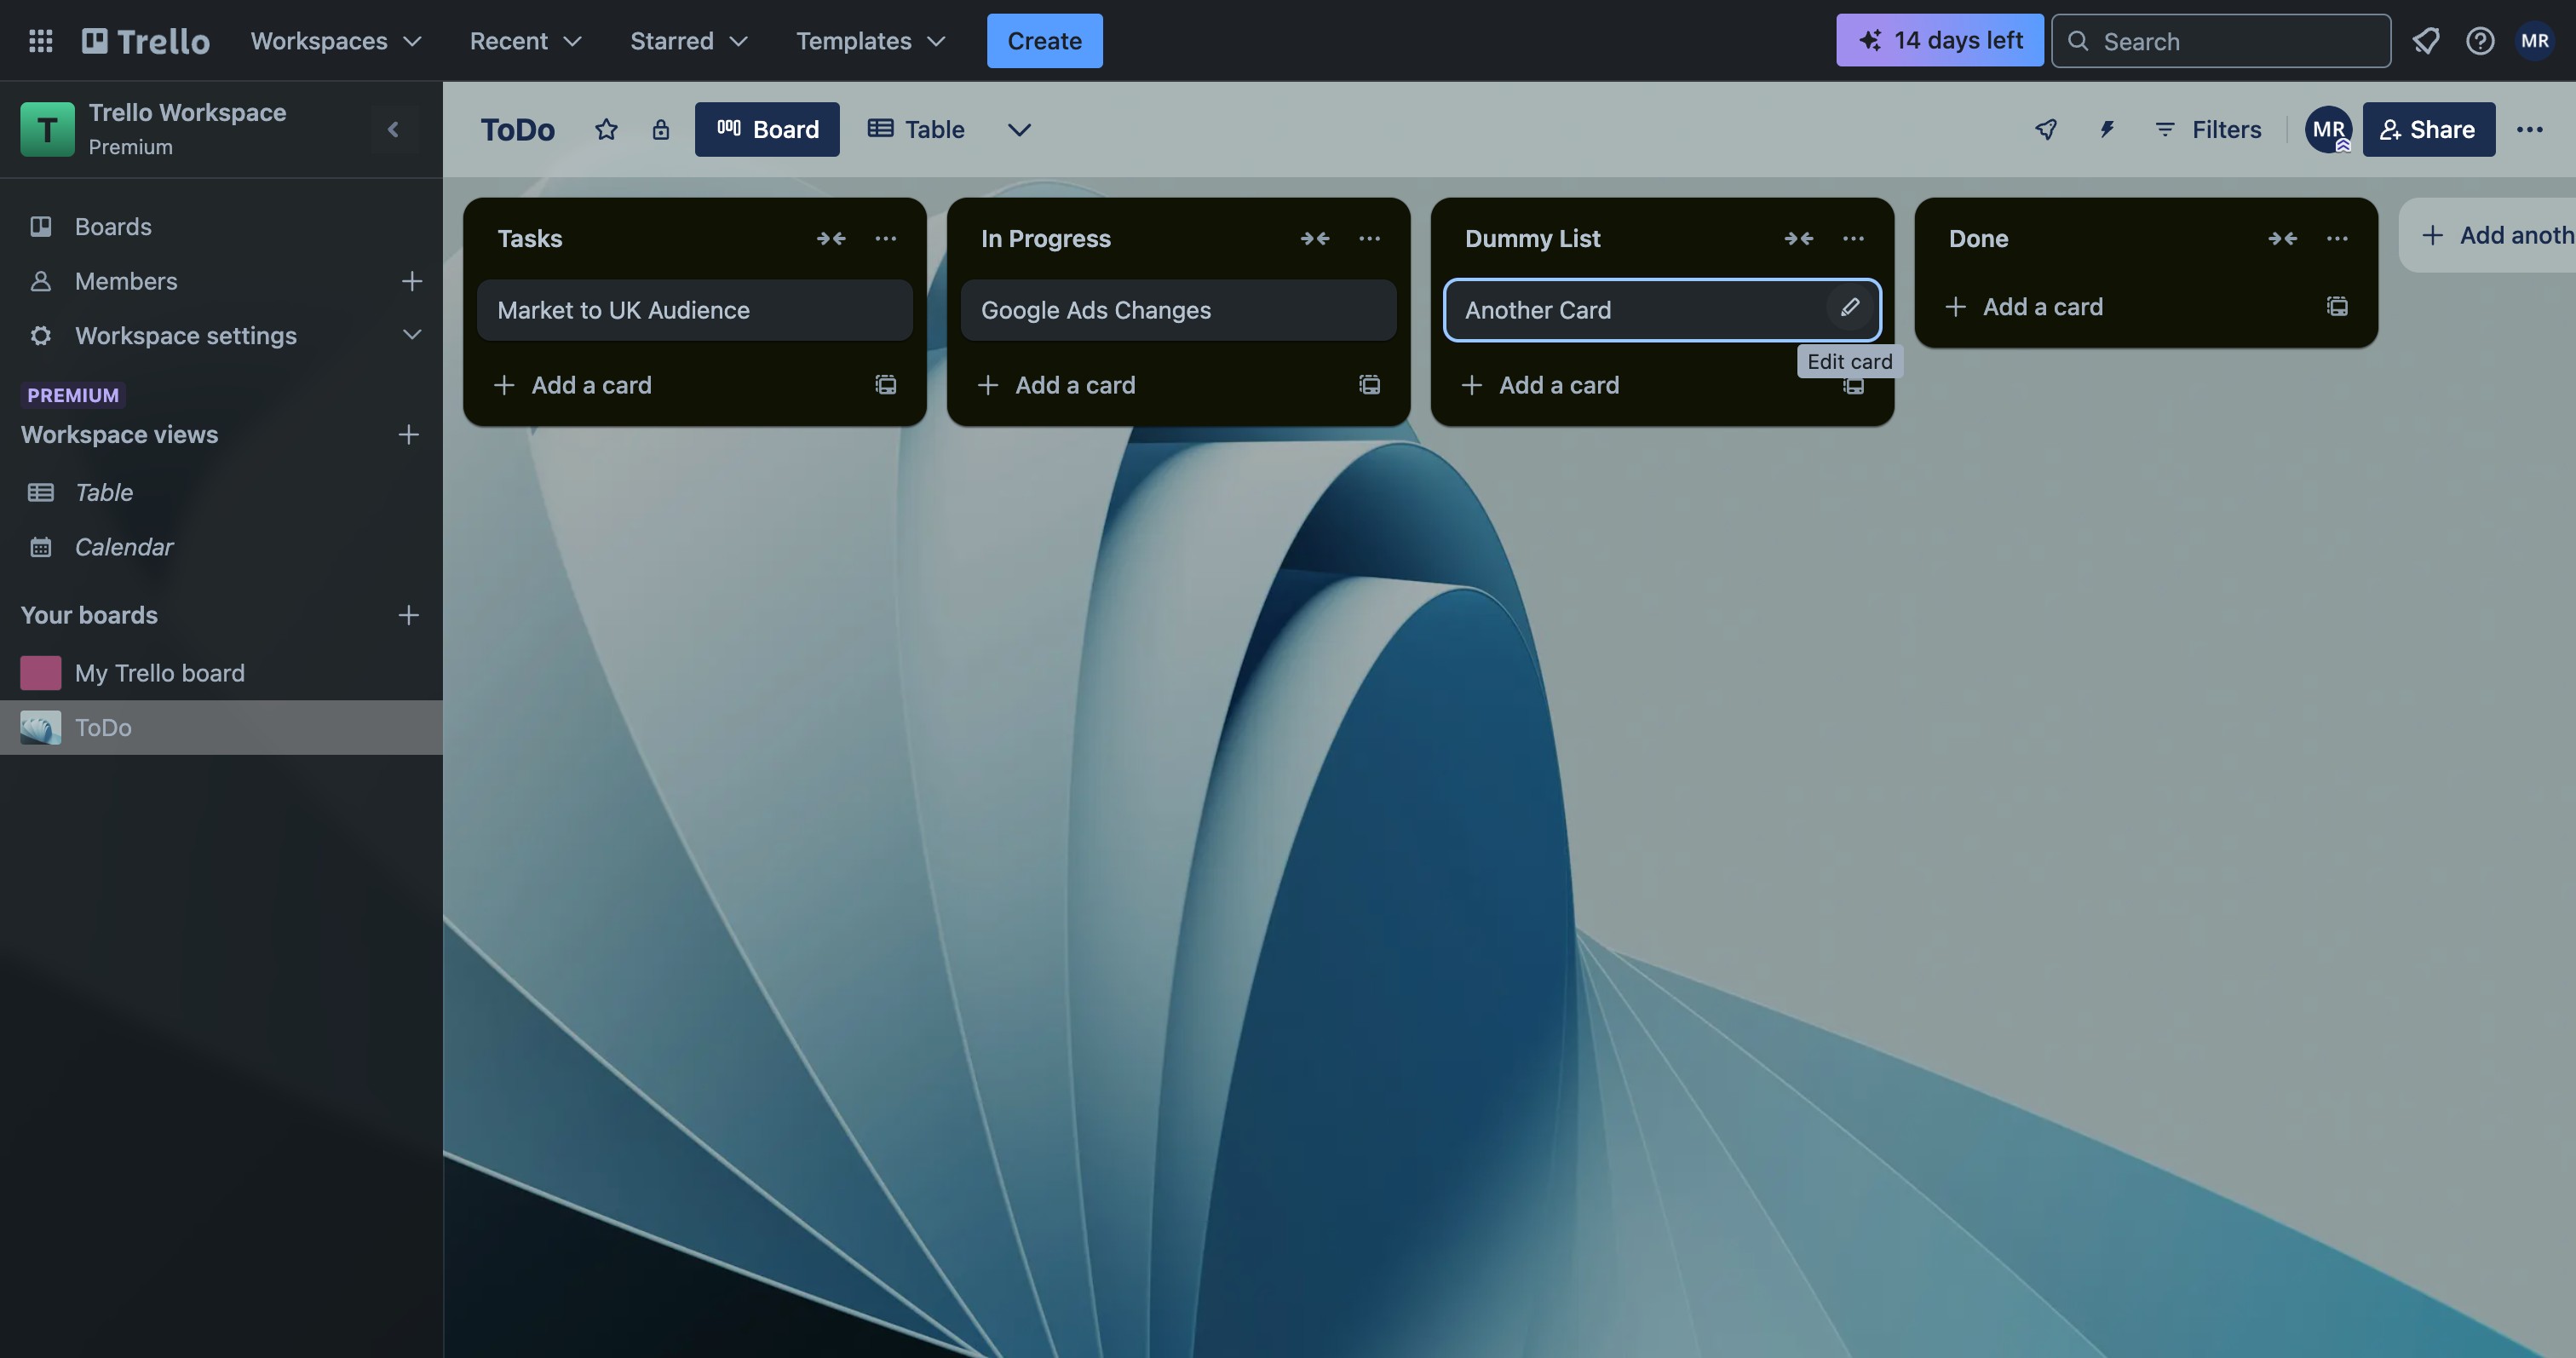The width and height of the screenshot is (2576, 1358).
Task: Create card from template in In Progress
Action: pos(1370,386)
